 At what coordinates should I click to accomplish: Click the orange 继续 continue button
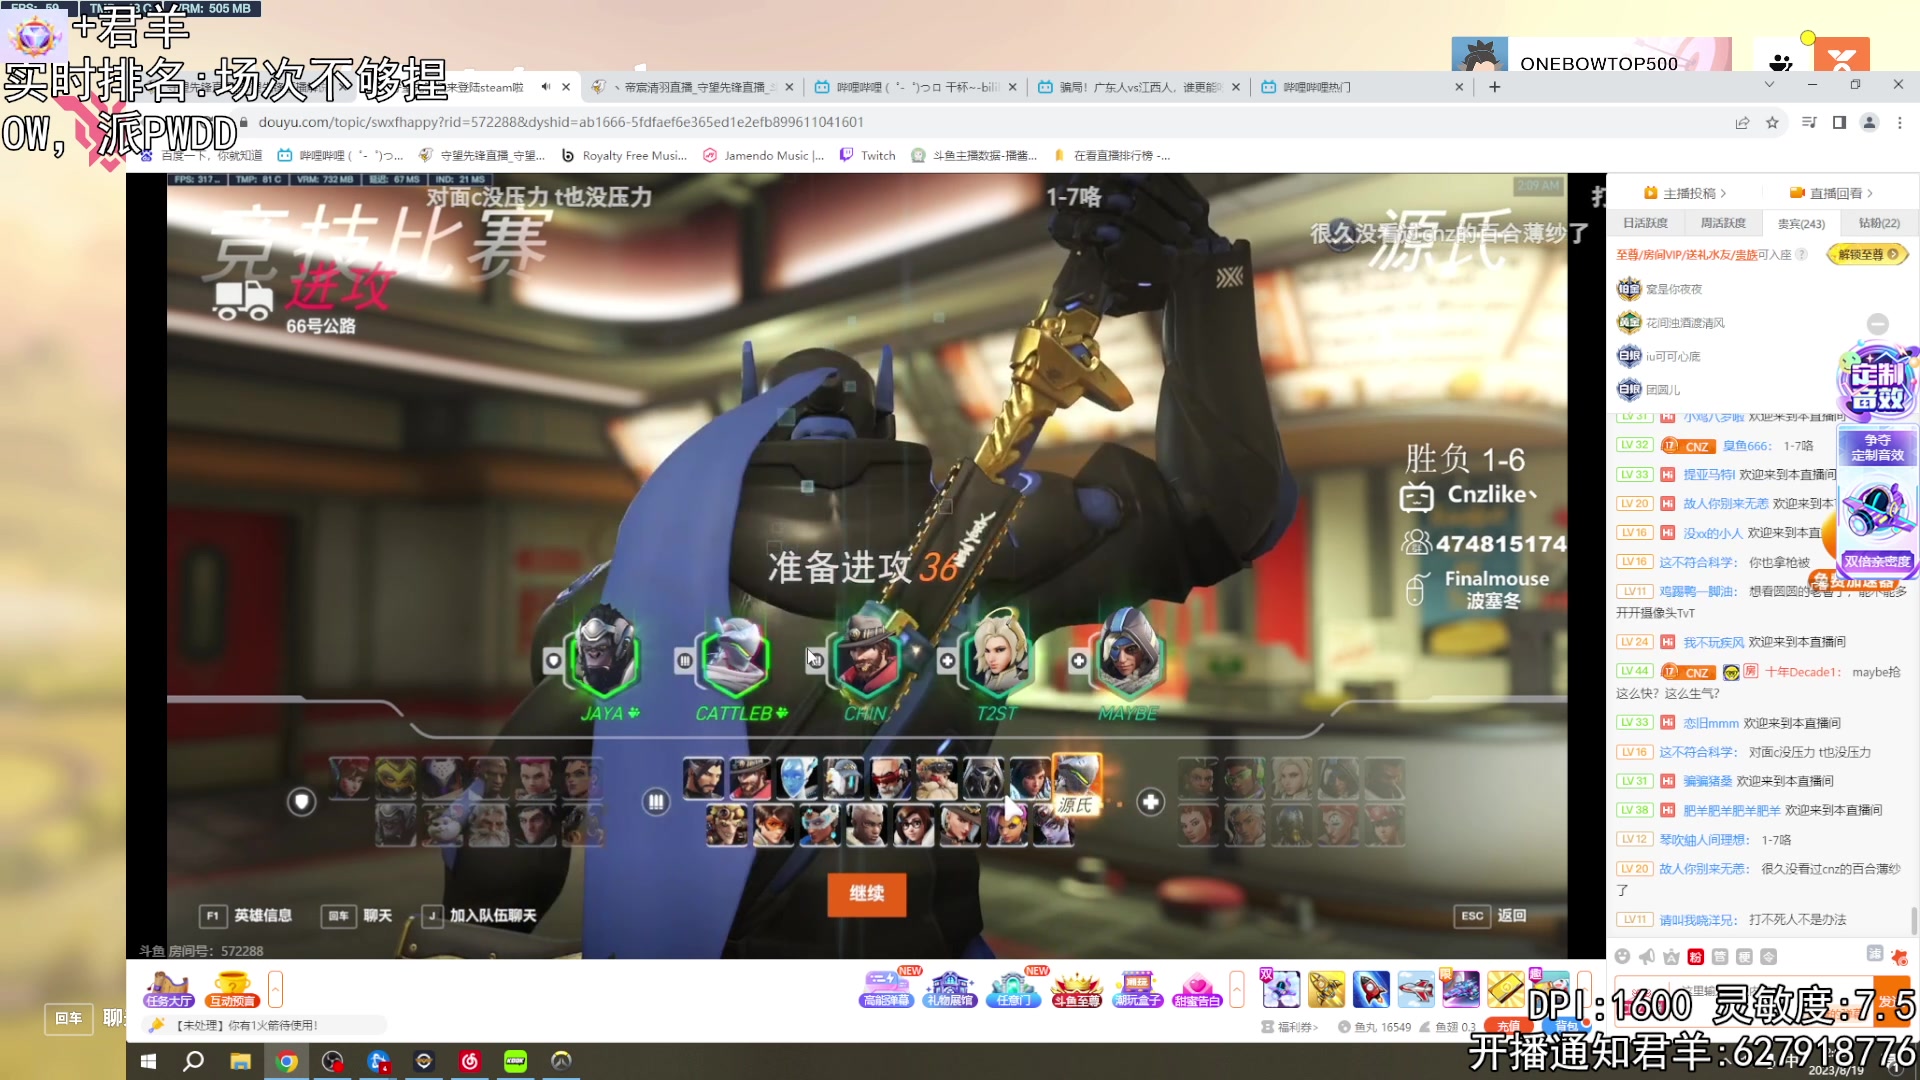(x=866, y=893)
